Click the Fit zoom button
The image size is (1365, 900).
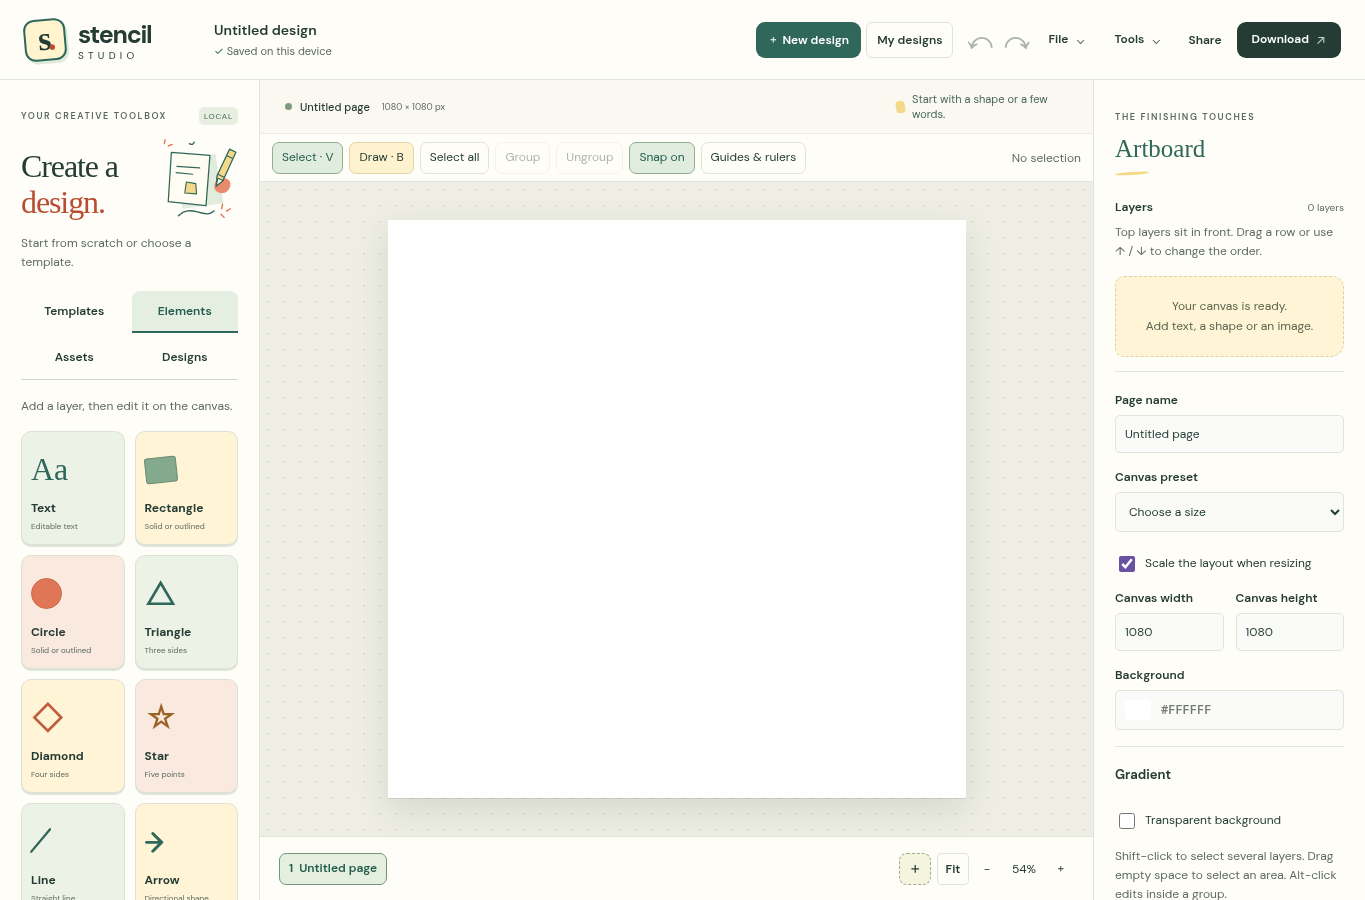[x=953, y=869]
